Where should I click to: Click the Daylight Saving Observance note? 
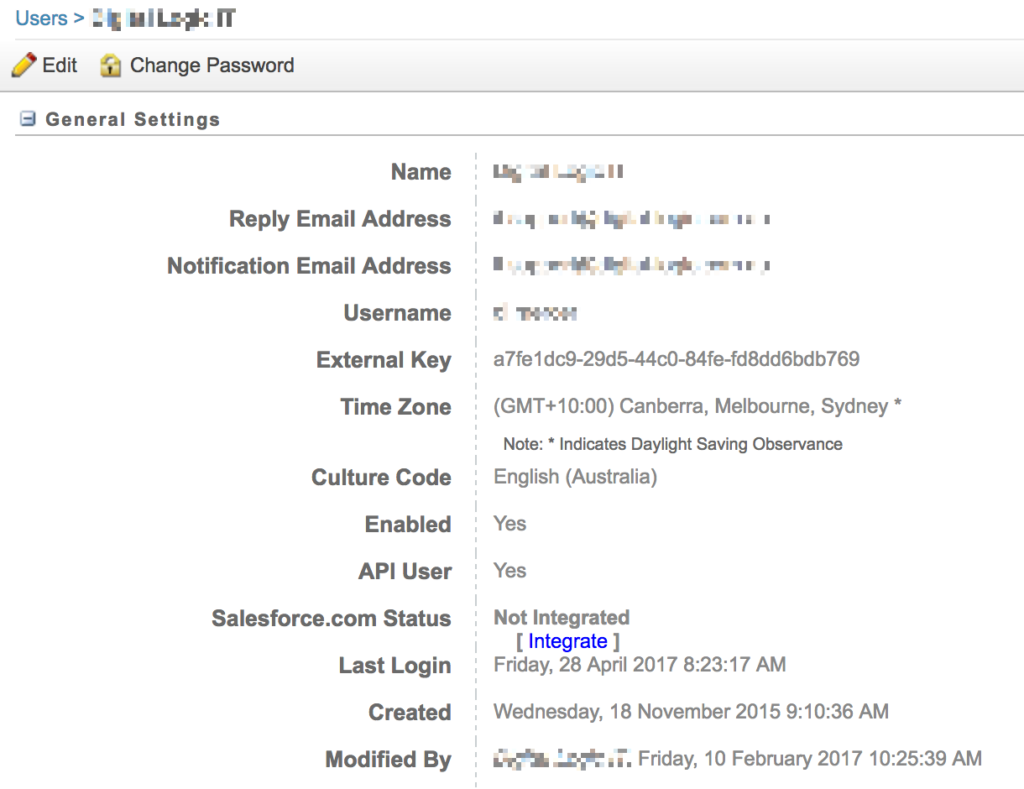pyautogui.click(x=672, y=444)
